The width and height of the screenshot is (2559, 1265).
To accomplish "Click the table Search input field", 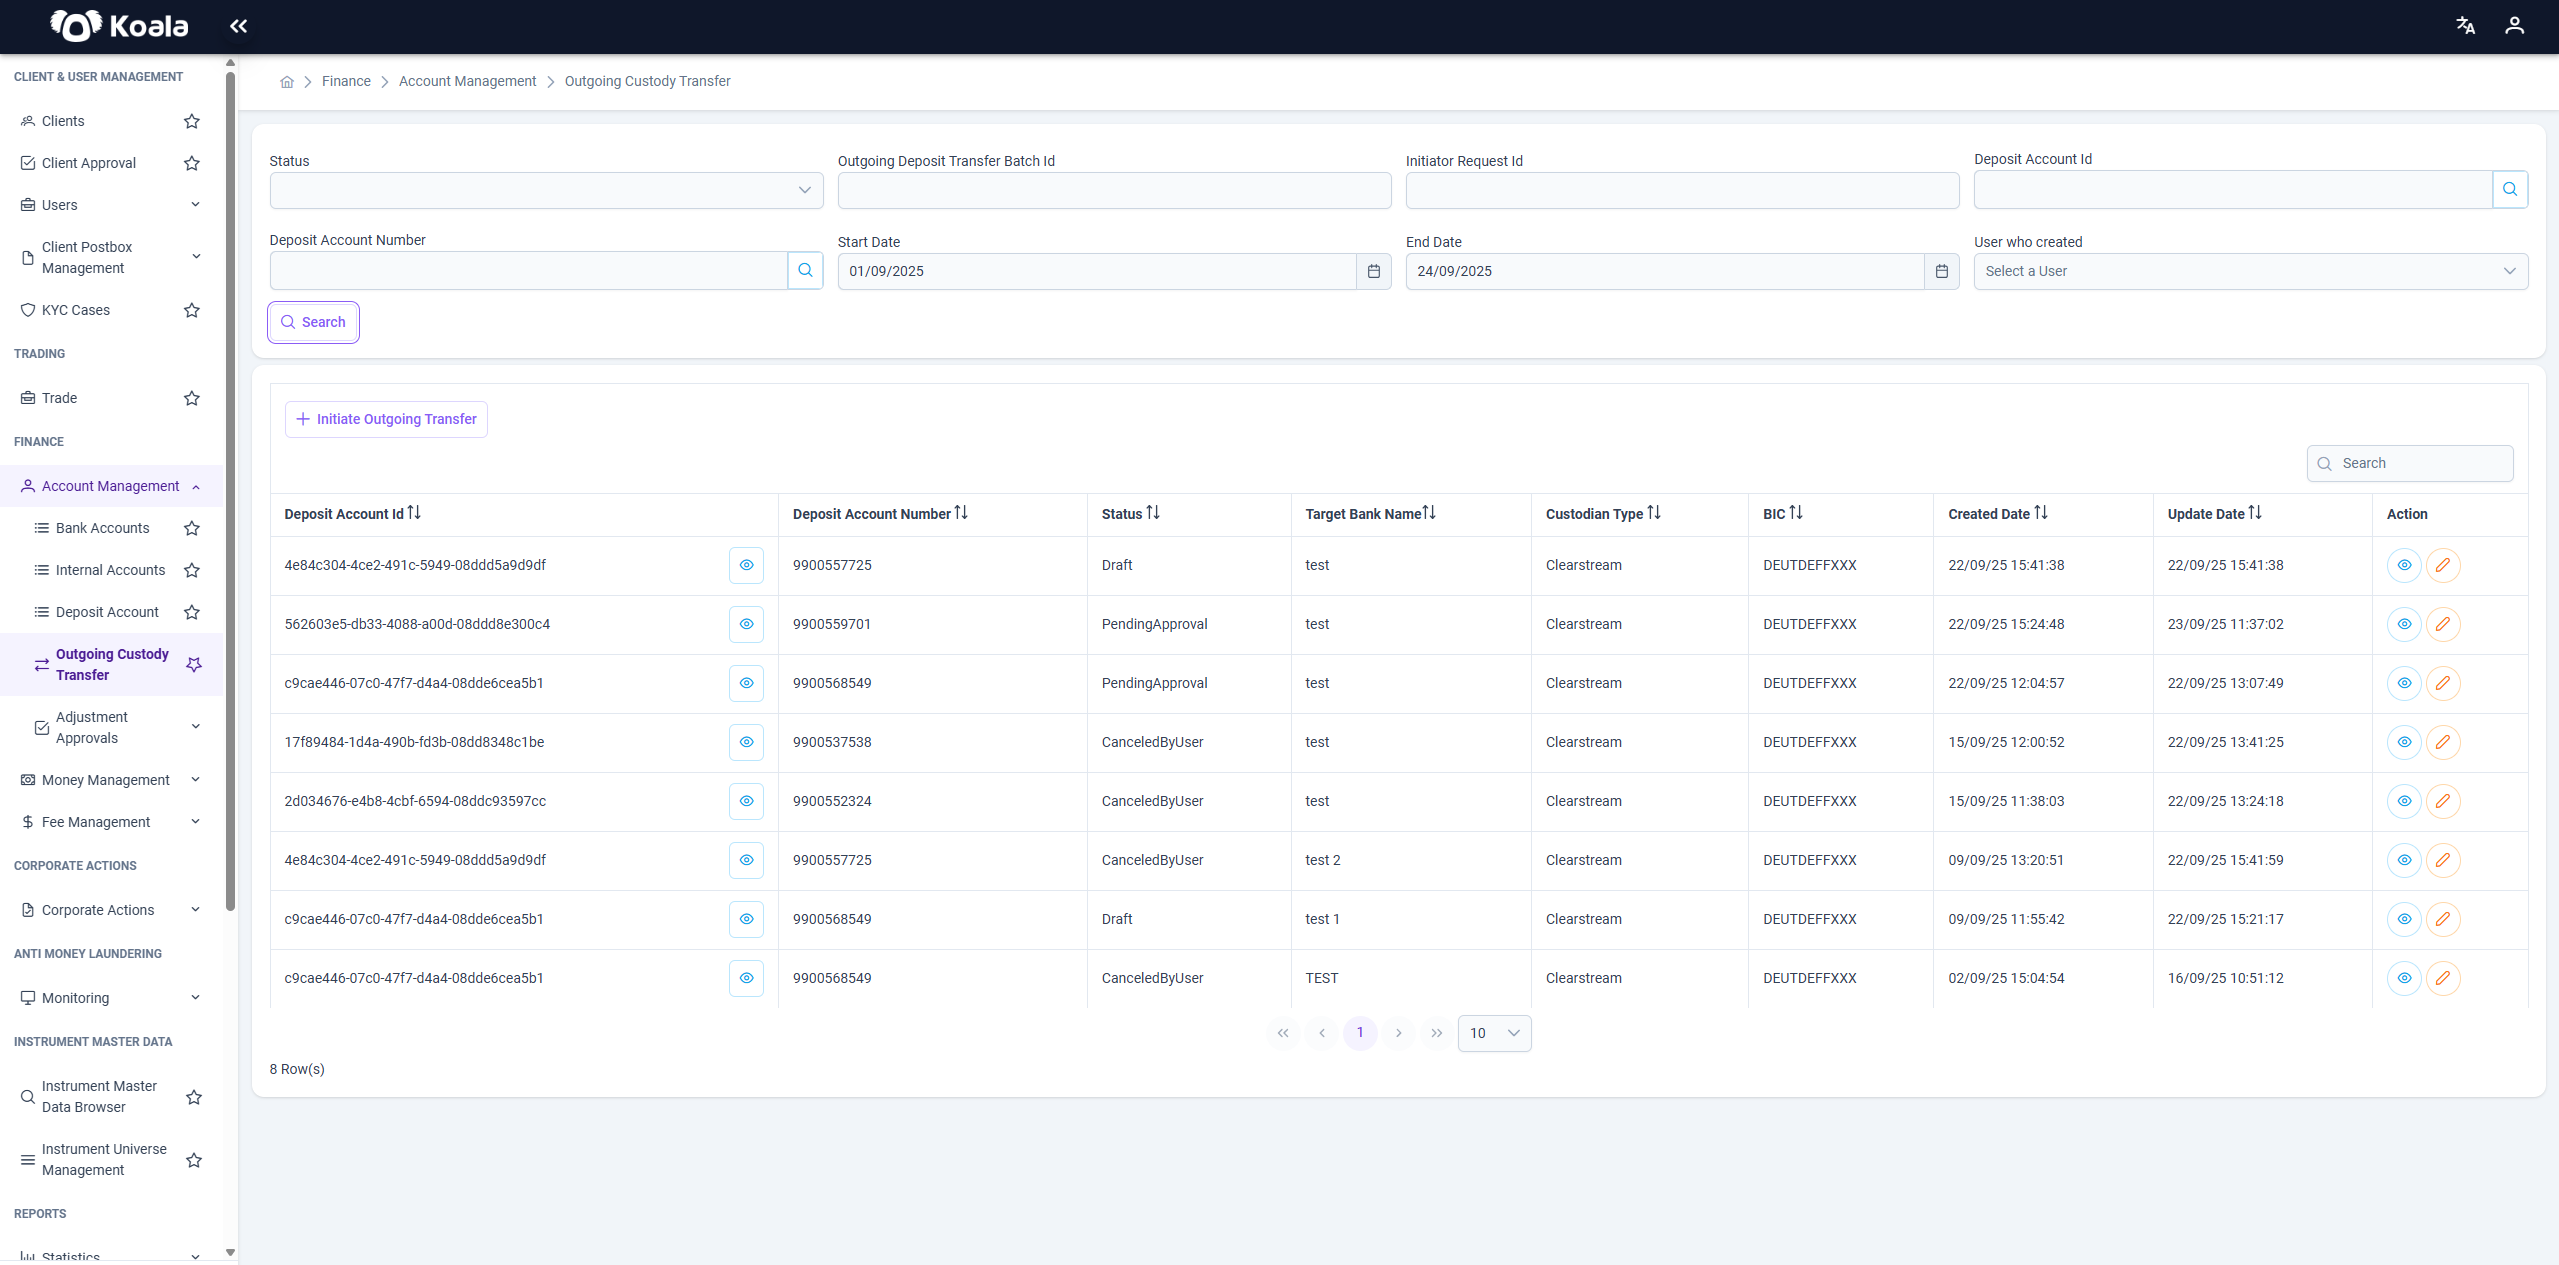I will [x=2410, y=463].
